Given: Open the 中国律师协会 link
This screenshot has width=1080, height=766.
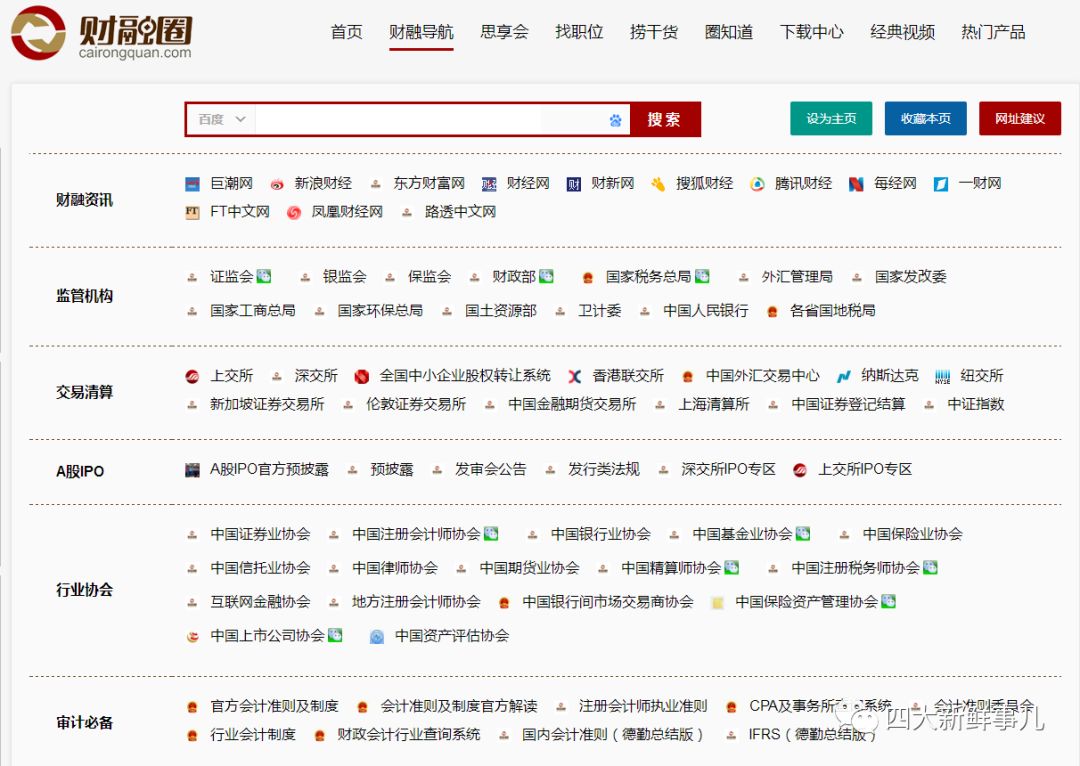Looking at the screenshot, I should 395,568.
